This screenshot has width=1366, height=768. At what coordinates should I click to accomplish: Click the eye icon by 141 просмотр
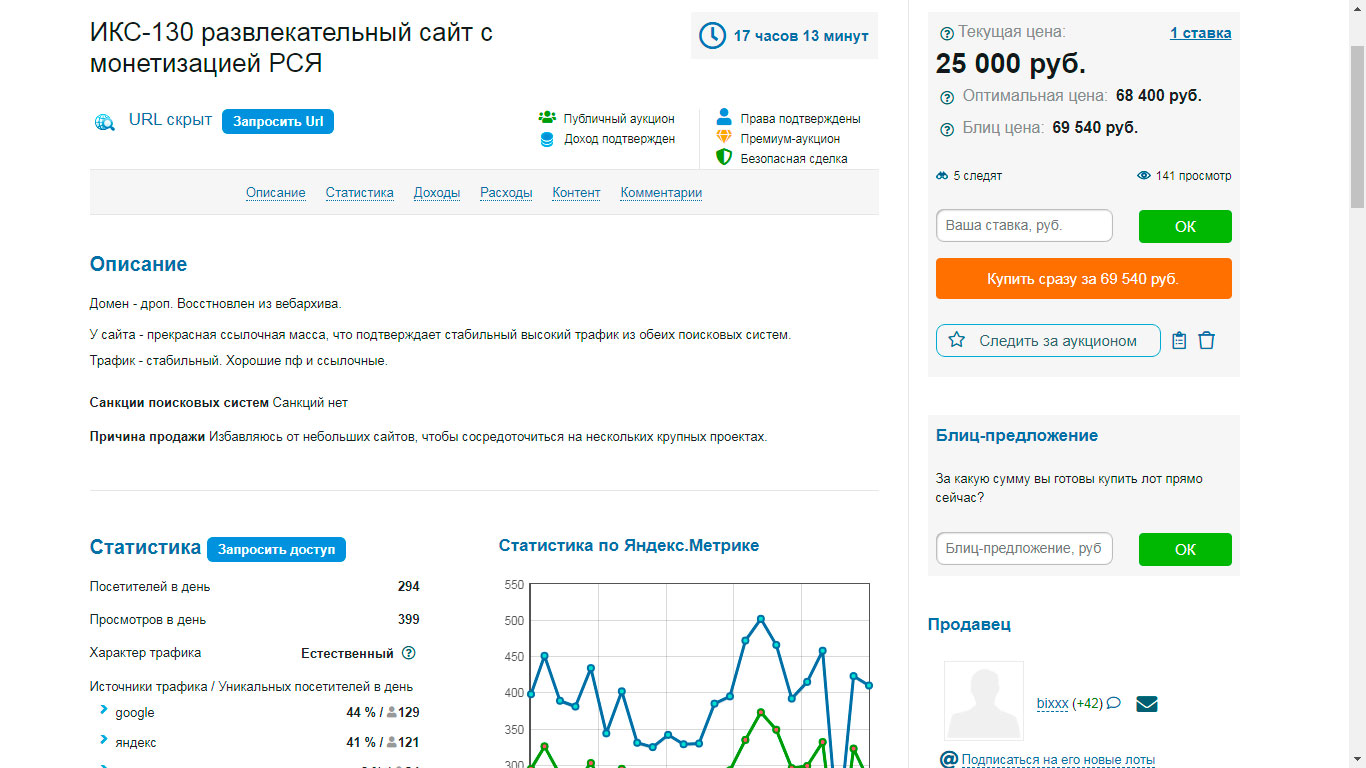click(1144, 176)
